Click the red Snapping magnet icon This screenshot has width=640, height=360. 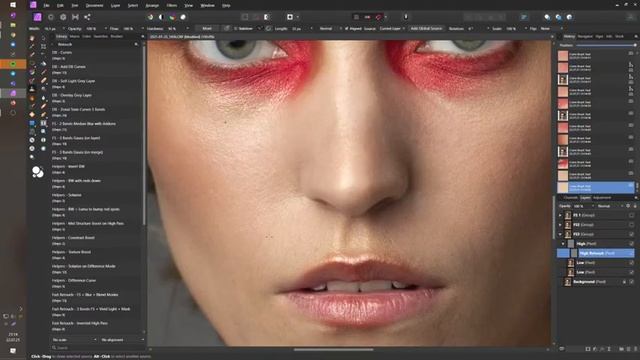click(379, 17)
